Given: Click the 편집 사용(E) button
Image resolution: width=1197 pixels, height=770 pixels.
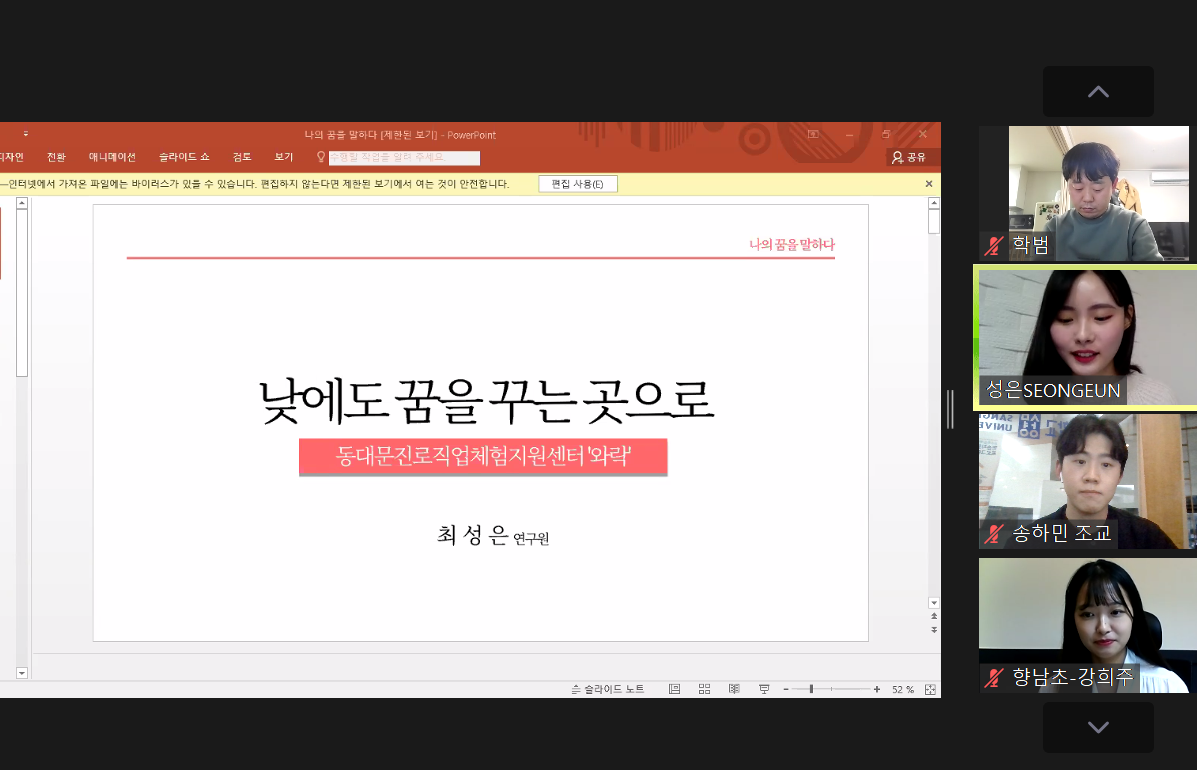Looking at the screenshot, I should [578, 184].
